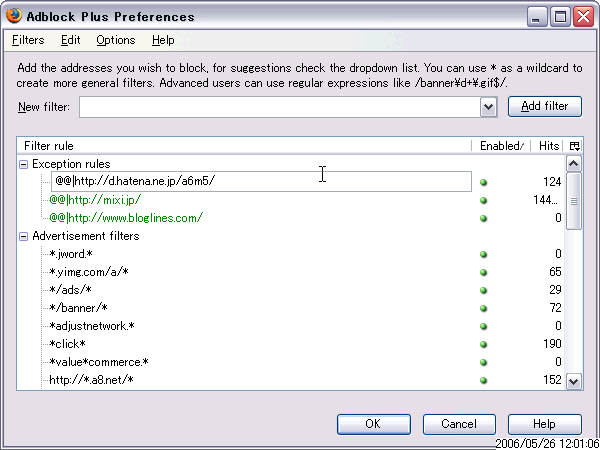Click the Add filter button
This screenshot has height=450, width=600.
point(545,106)
